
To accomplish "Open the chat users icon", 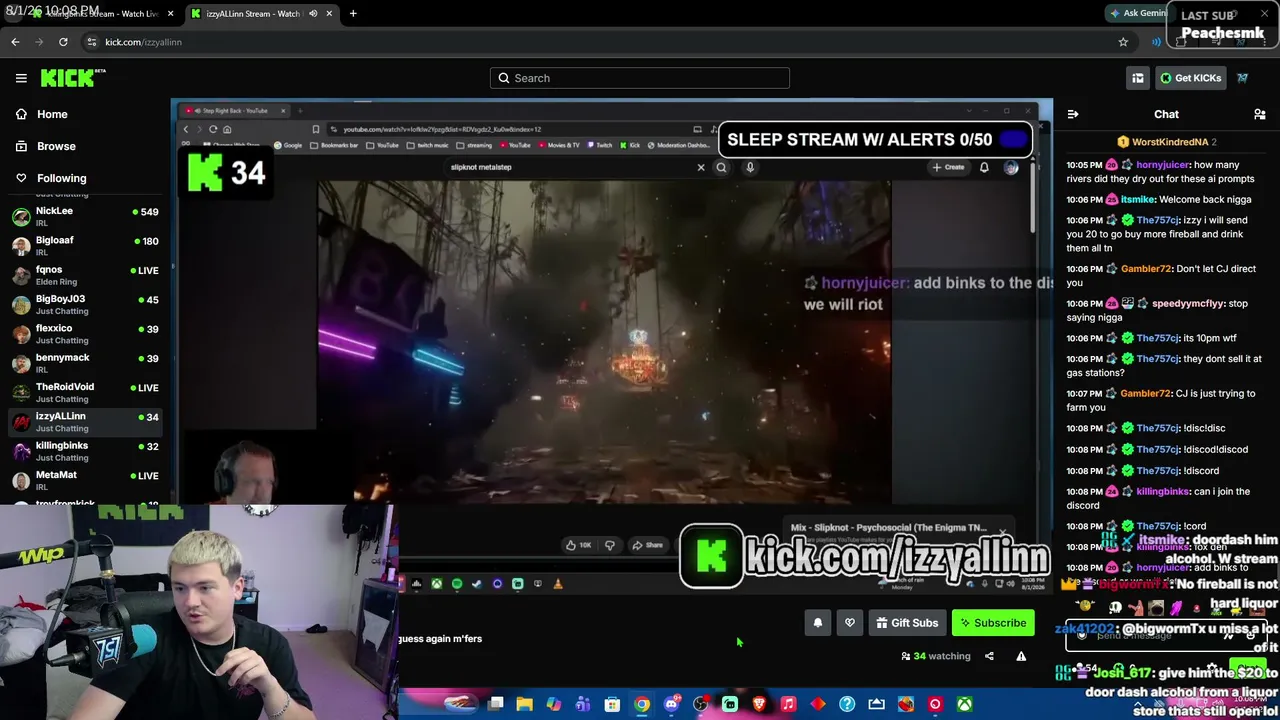I will tap(1260, 115).
